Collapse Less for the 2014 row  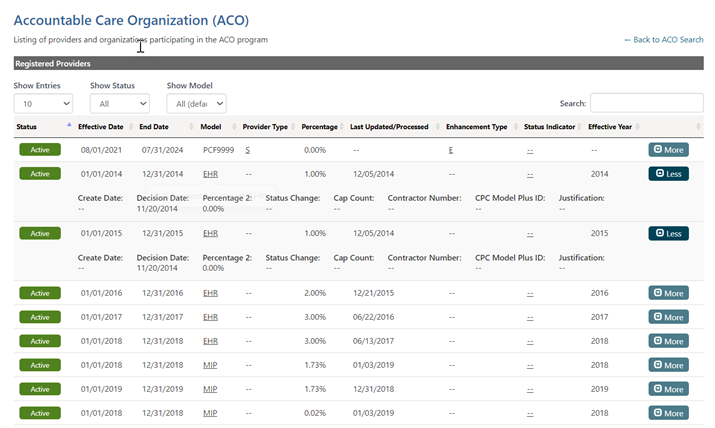(668, 174)
